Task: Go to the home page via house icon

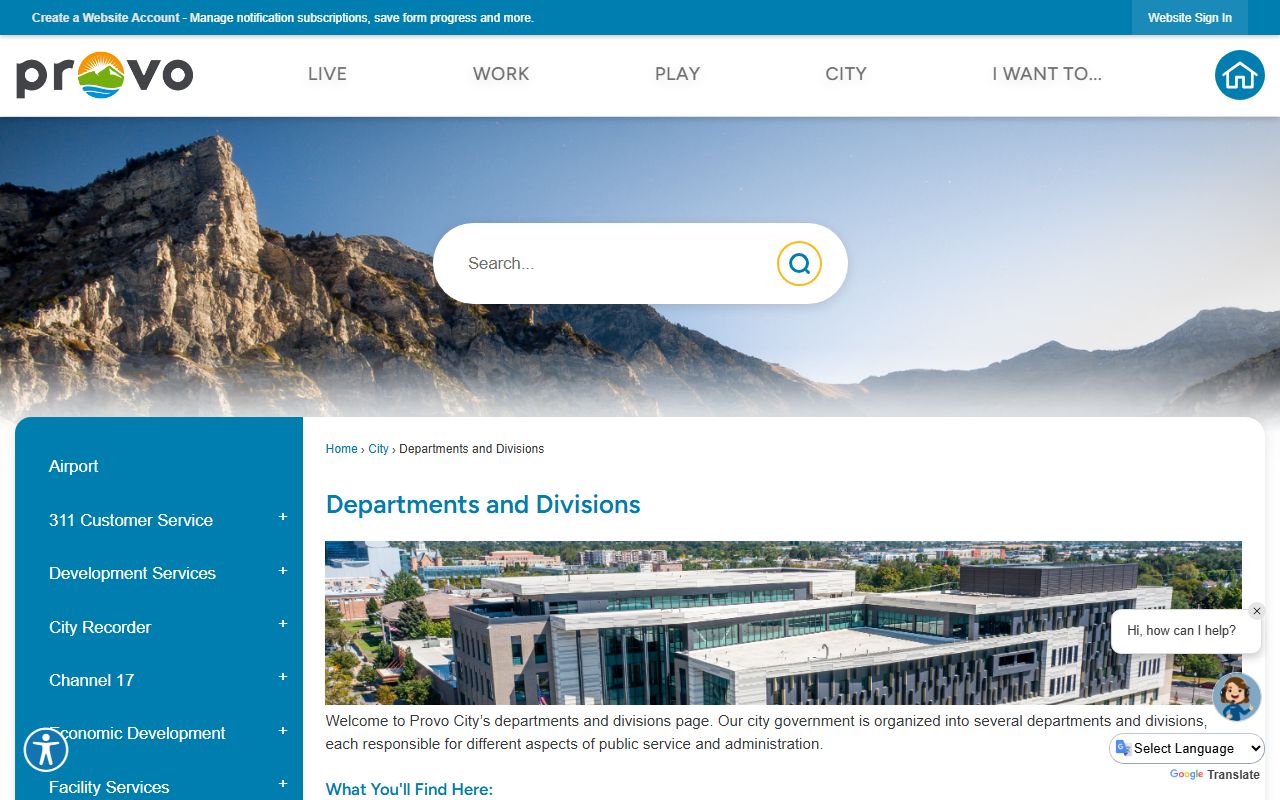Action: coord(1240,75)
